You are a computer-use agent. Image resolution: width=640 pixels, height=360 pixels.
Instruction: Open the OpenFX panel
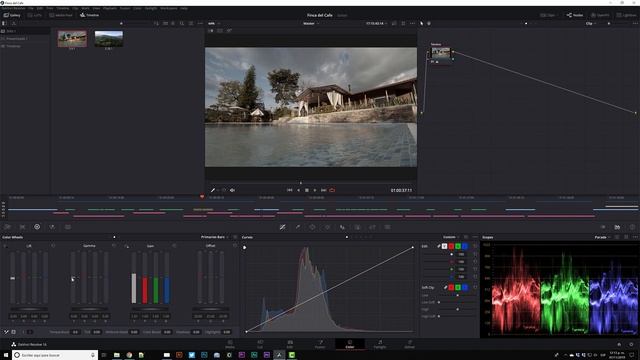(x=600, y=15)
